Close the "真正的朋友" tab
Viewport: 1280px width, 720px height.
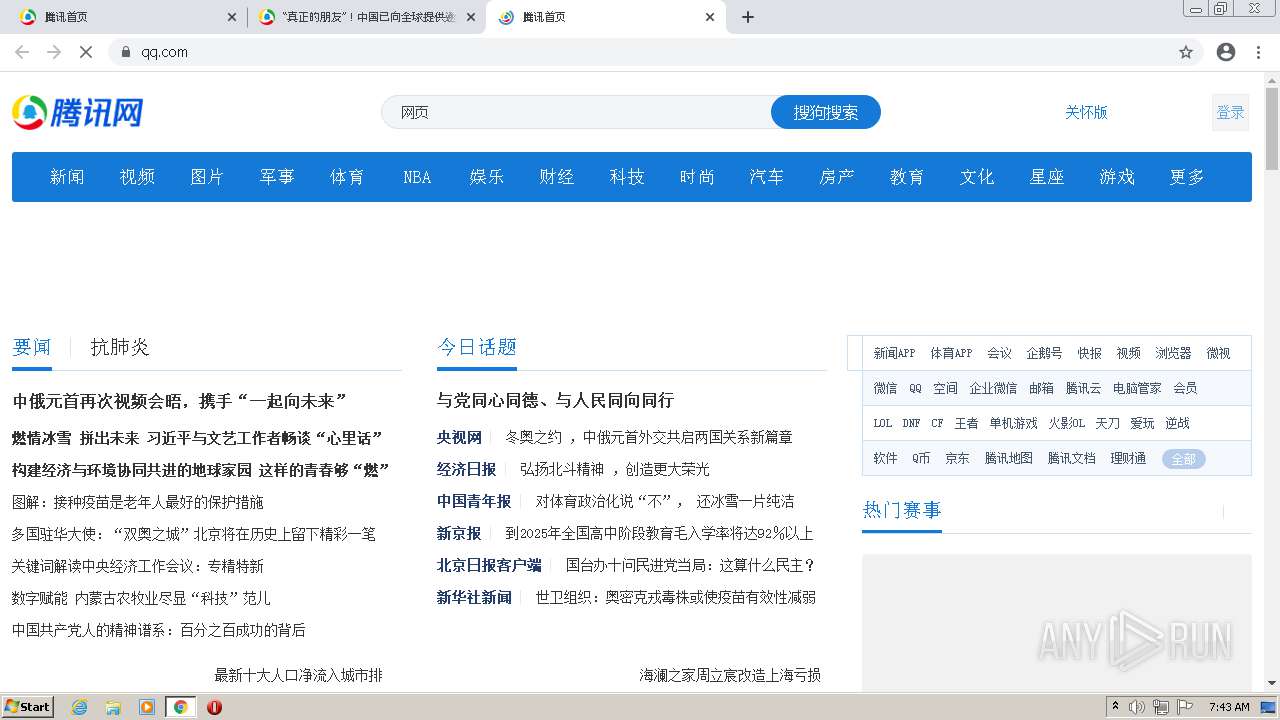click(x=471, y=17)
